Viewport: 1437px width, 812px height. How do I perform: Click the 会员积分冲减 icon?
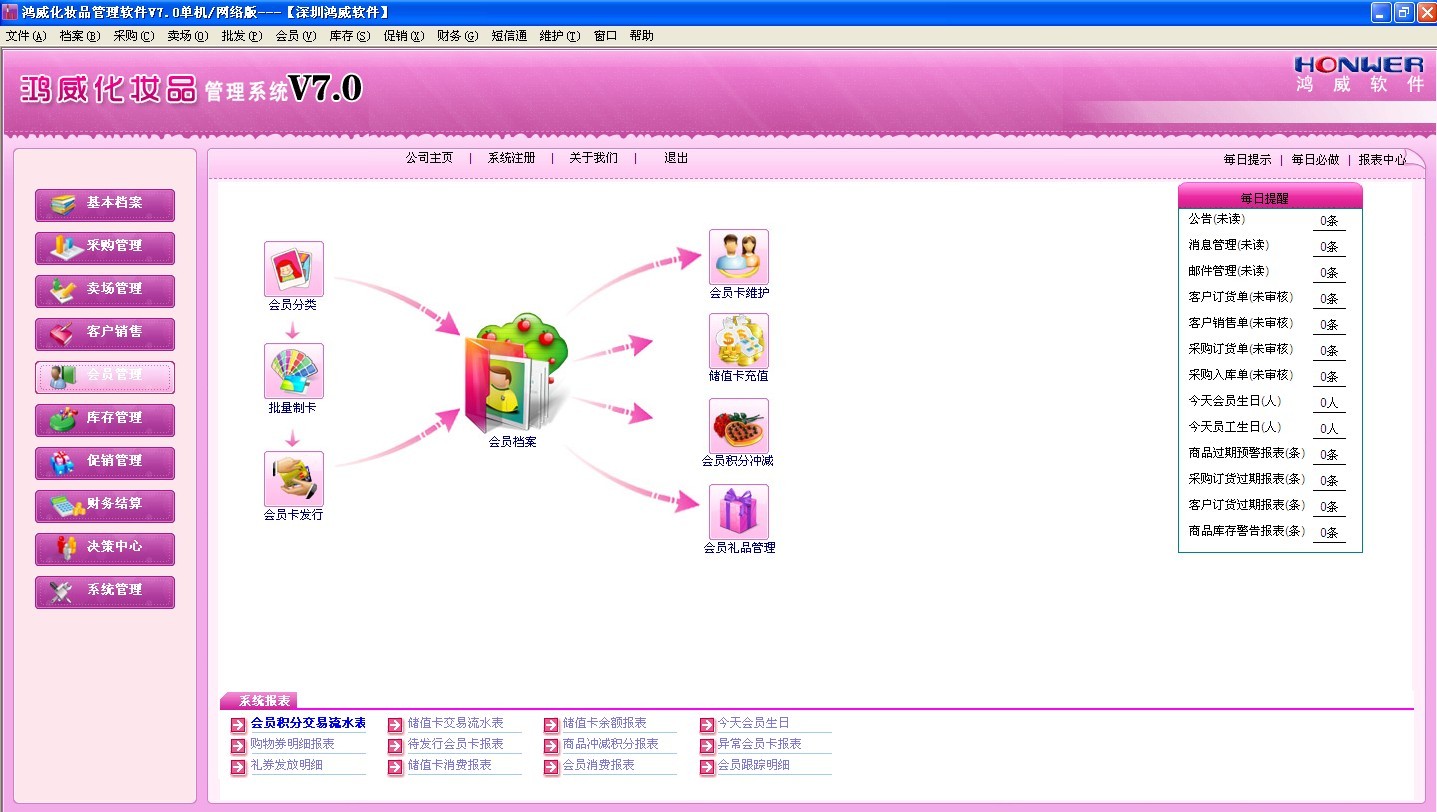738,426
